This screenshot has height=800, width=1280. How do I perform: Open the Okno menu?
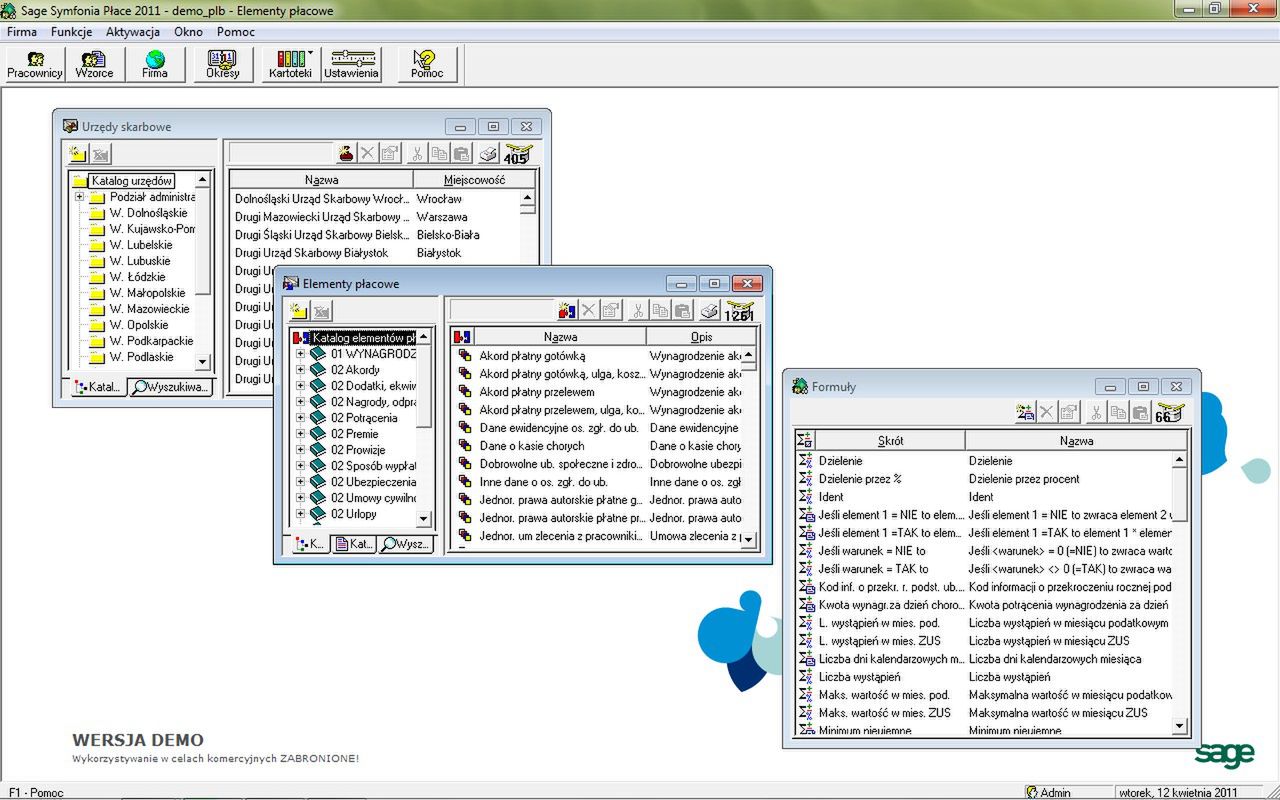(x=188, y=32)
